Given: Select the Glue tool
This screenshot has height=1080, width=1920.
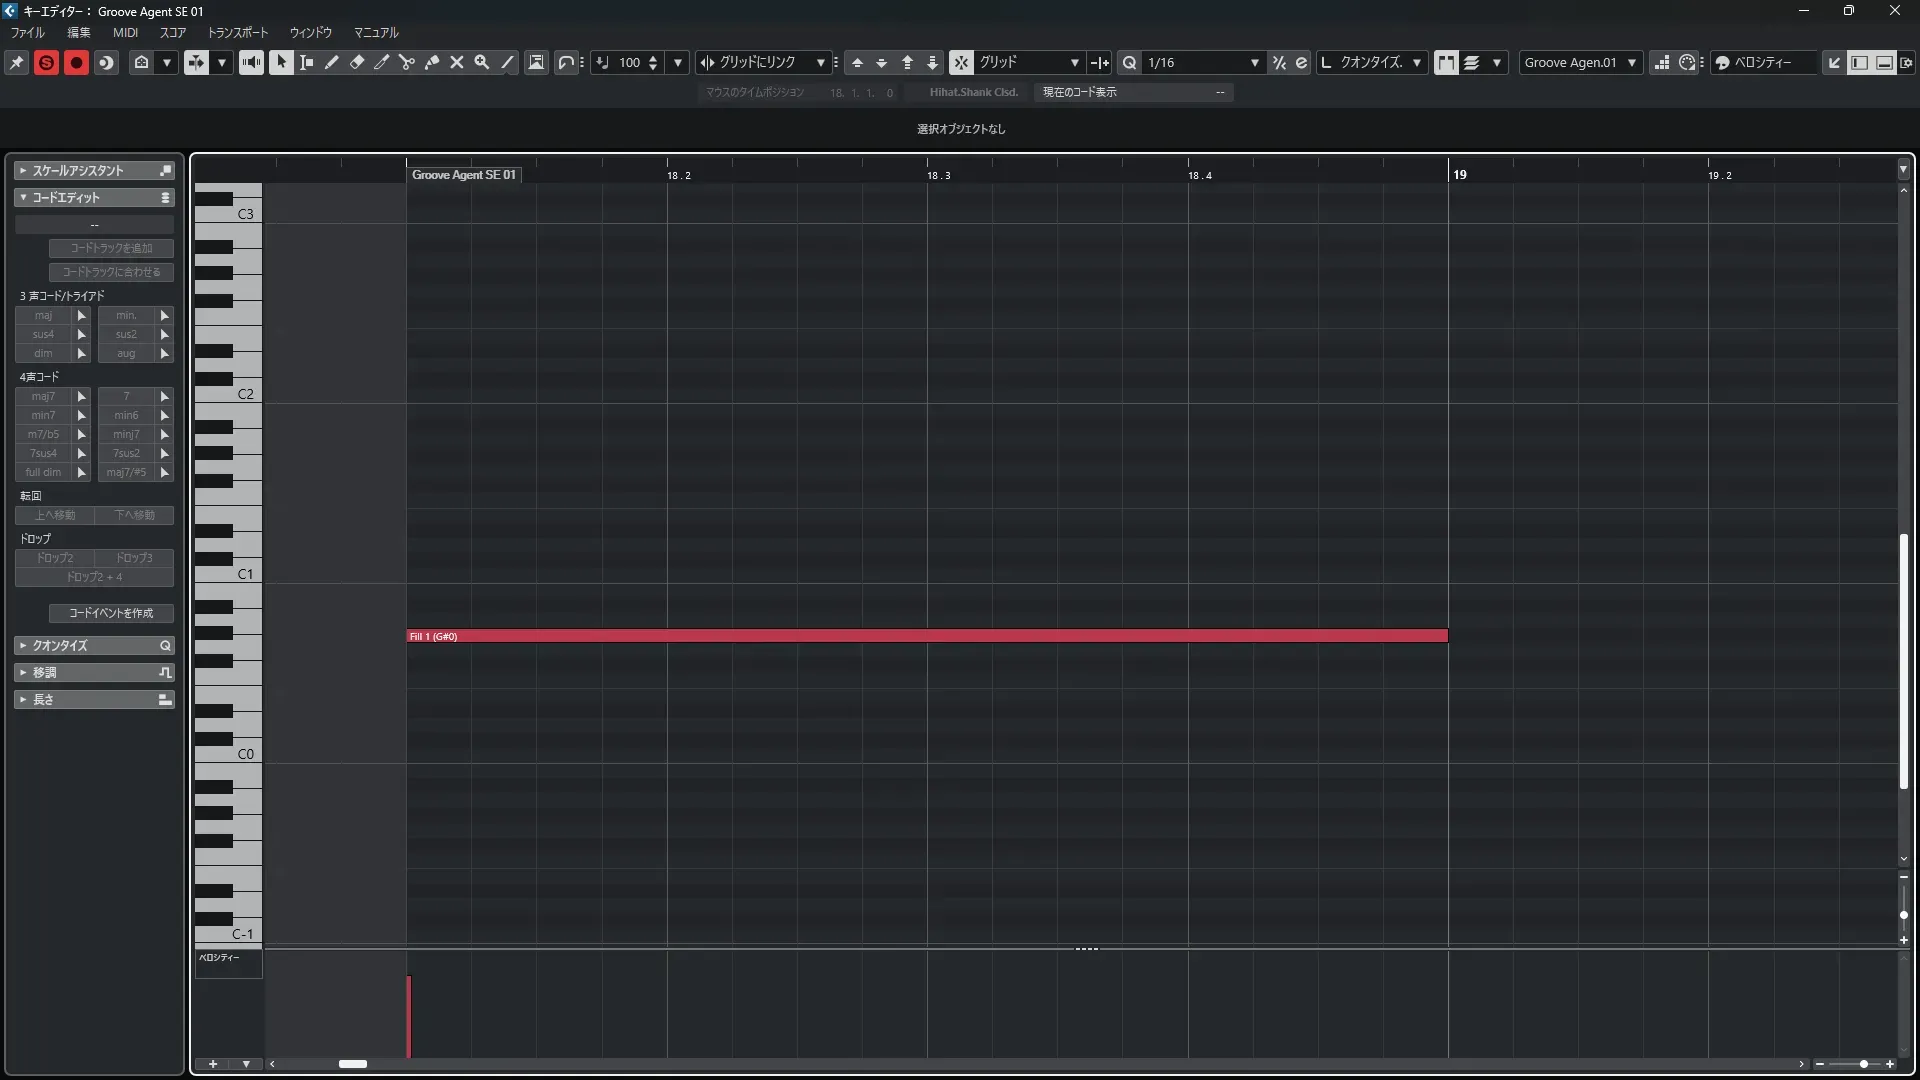Looking at the screenshot, I should tap(432, 62).
